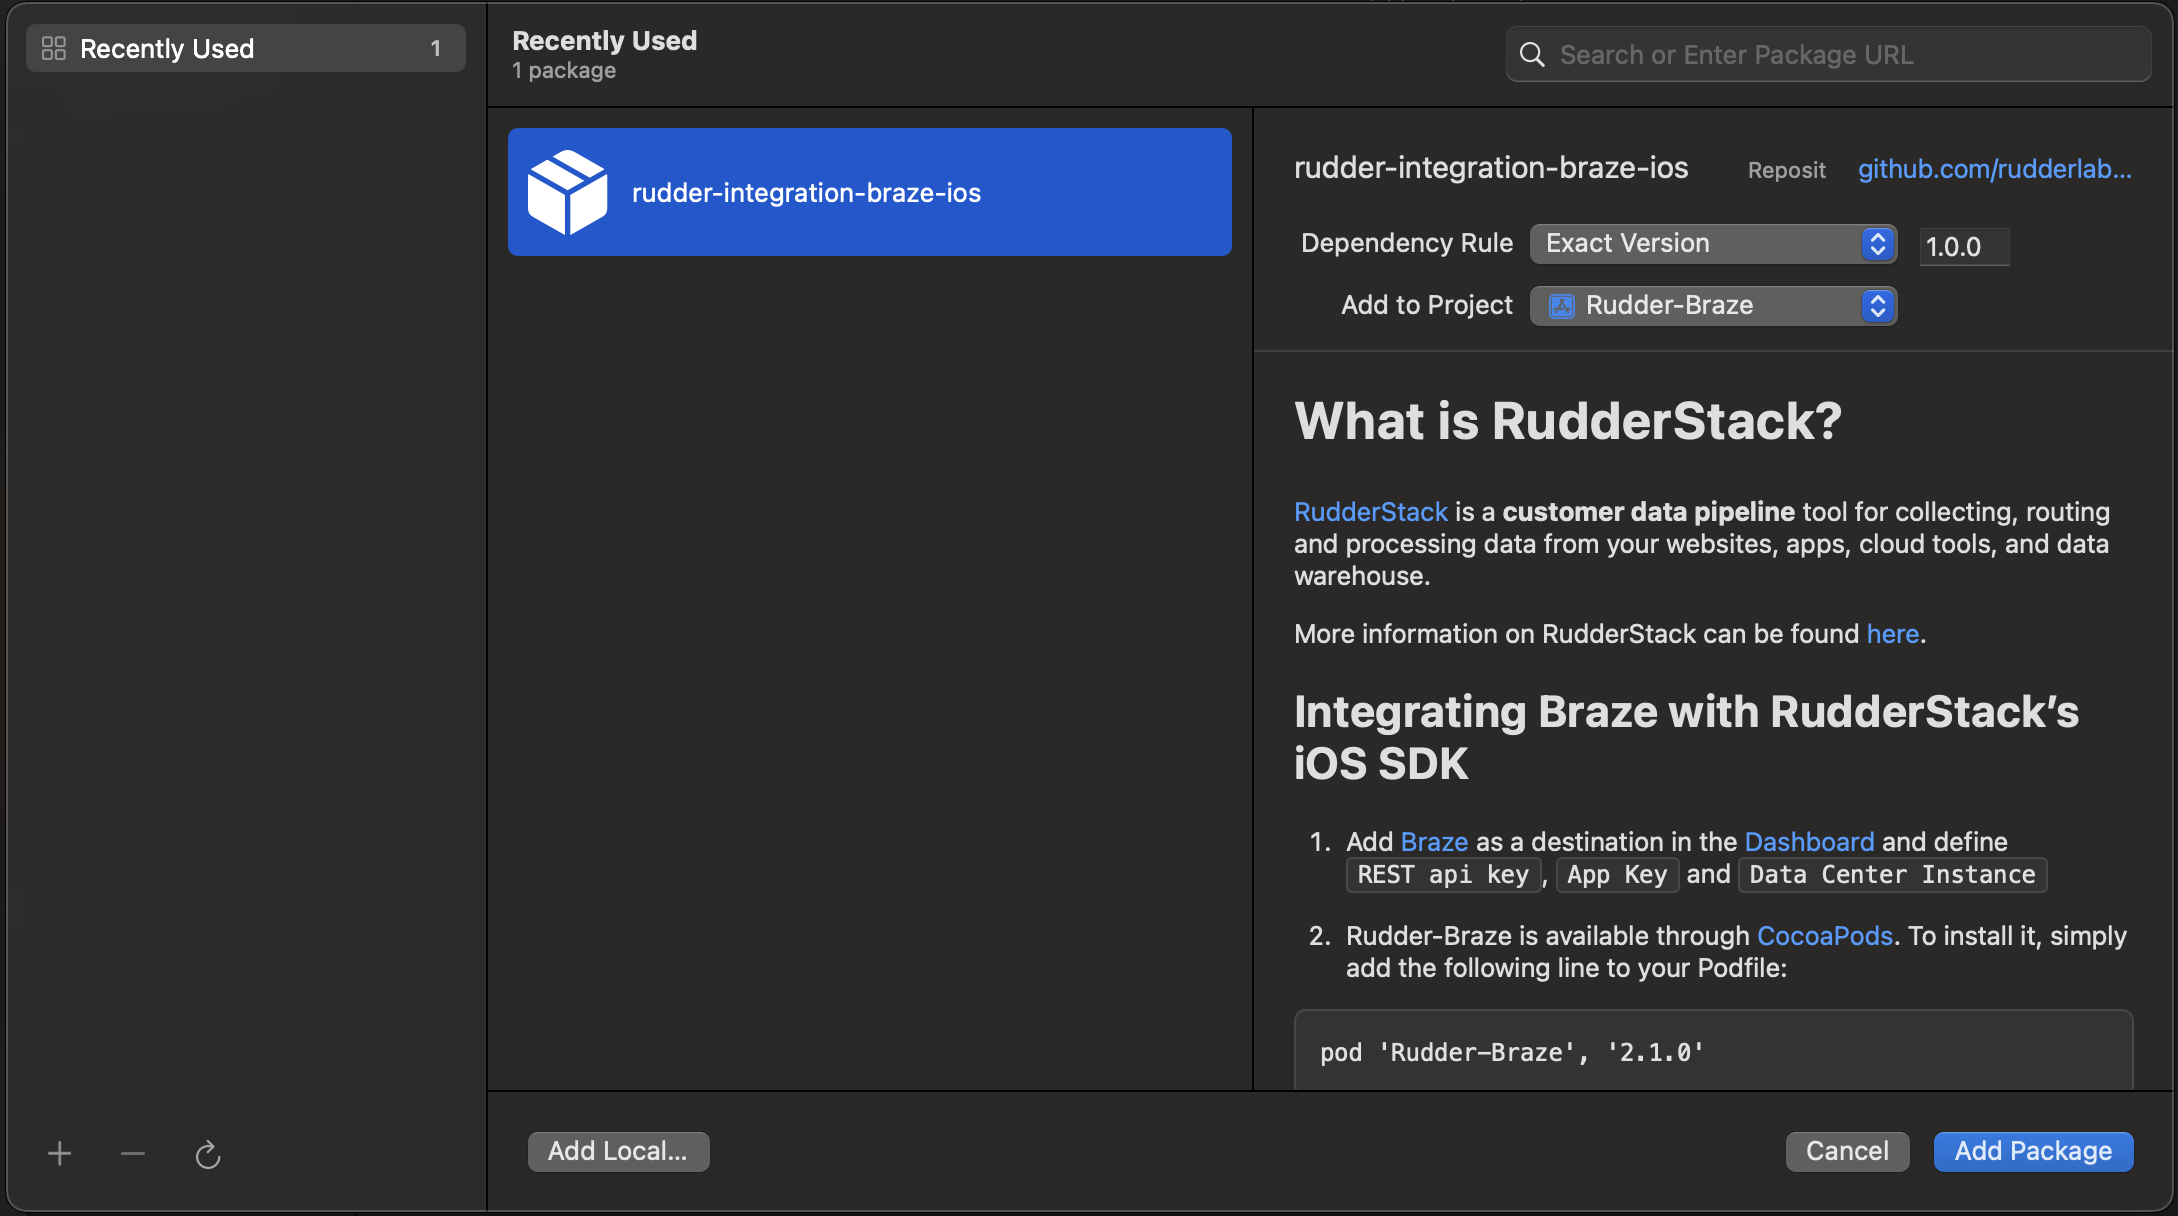Image resolution: width=2178 pixels, height=1216 pixels.
Task: Open the RudderStack link in the description
Action: click(1370, 512)
